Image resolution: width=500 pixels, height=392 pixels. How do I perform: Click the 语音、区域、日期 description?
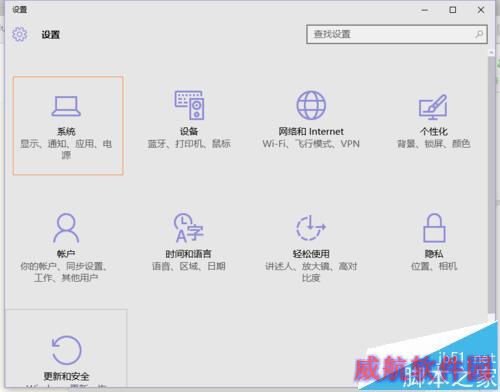tap(189, 266)
